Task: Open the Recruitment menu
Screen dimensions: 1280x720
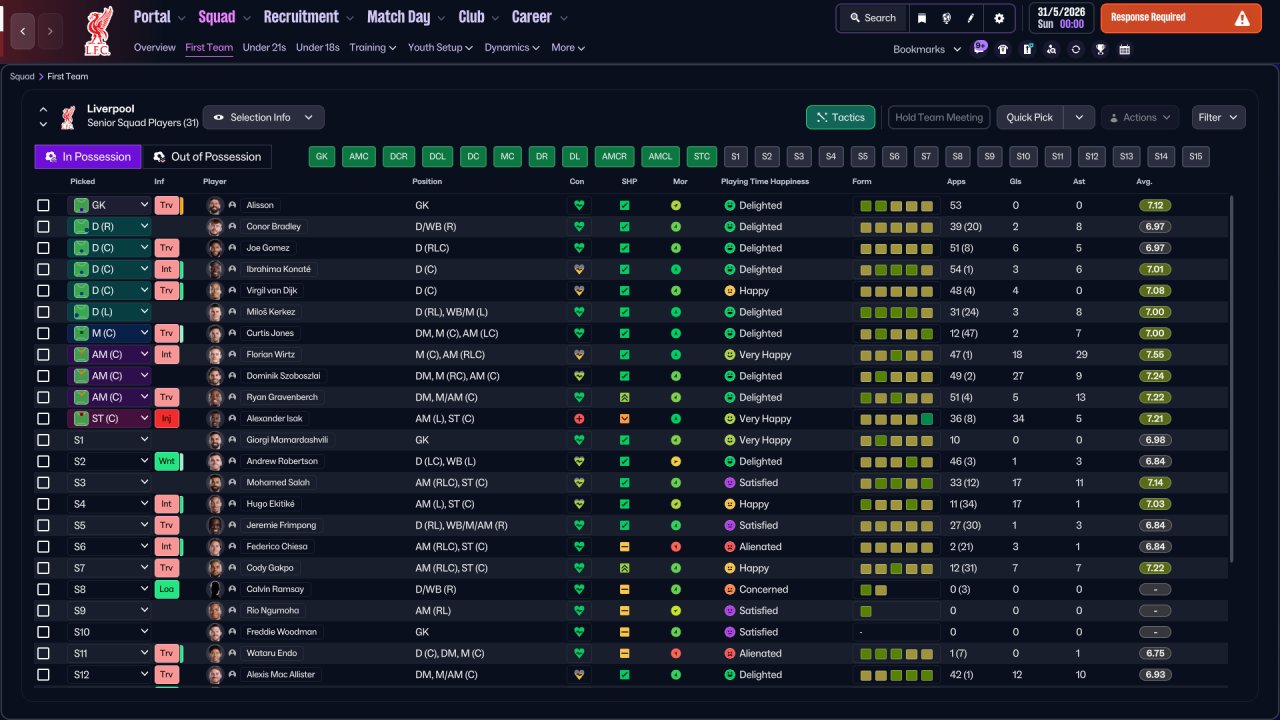Action: pos(308,17)
